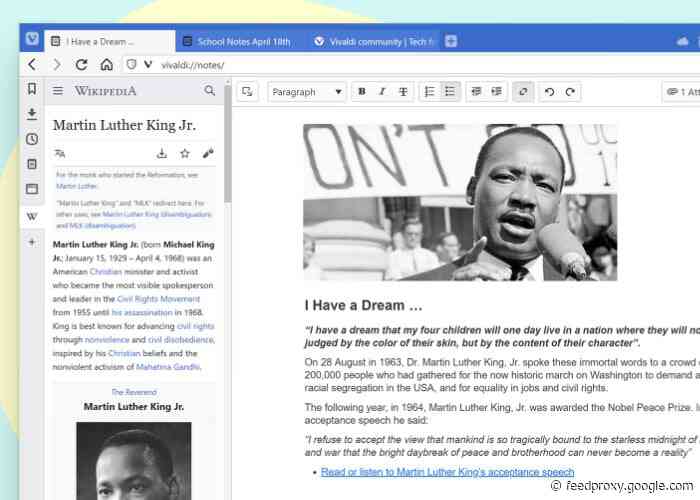The height and width of the screenshot is (500, 700).
Task: Switch to Vivaldi community tab
Action: 374,42
